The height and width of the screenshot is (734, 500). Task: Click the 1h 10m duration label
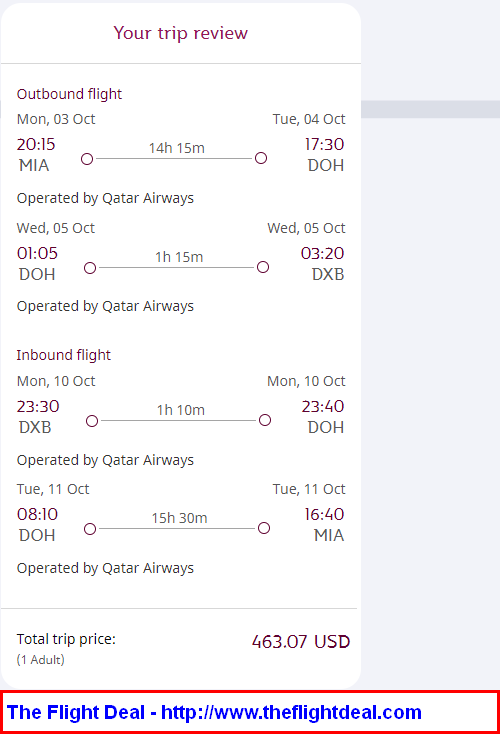[181, 410]
